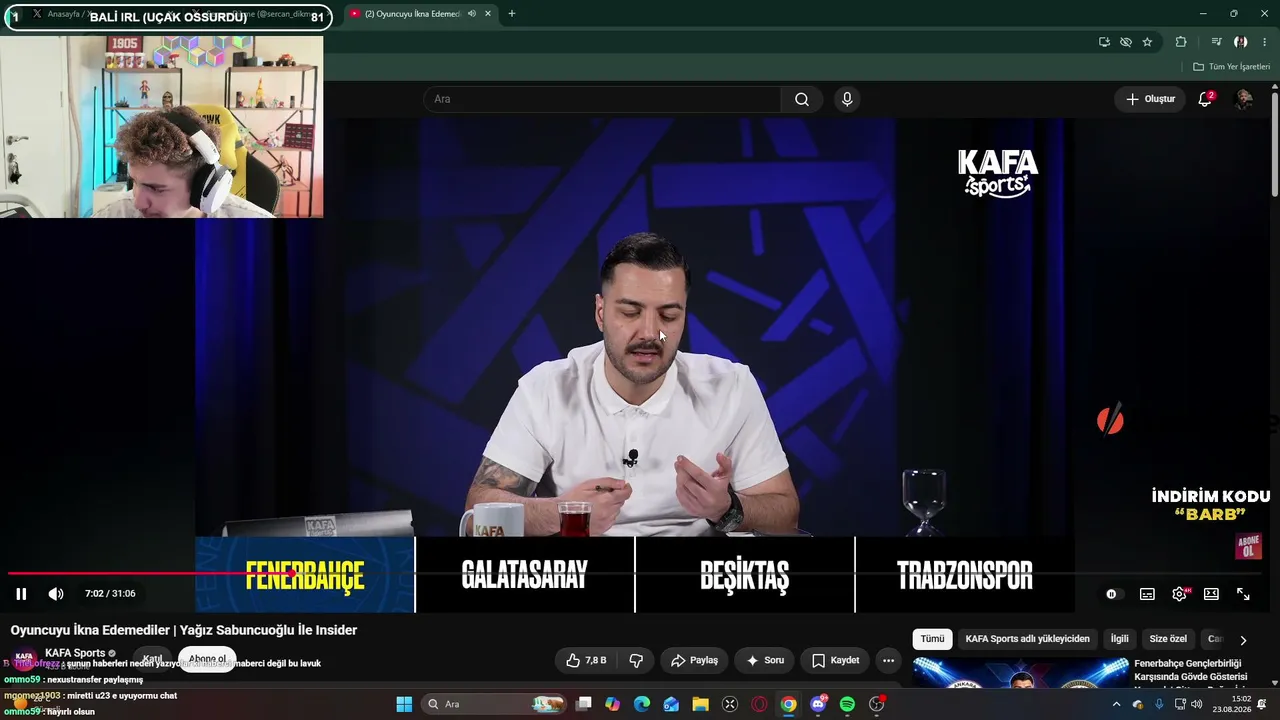Image resolution: width=1280 pixels, height=720 pixels.
Task: Save video with Kaydet button
Action: 835,660
